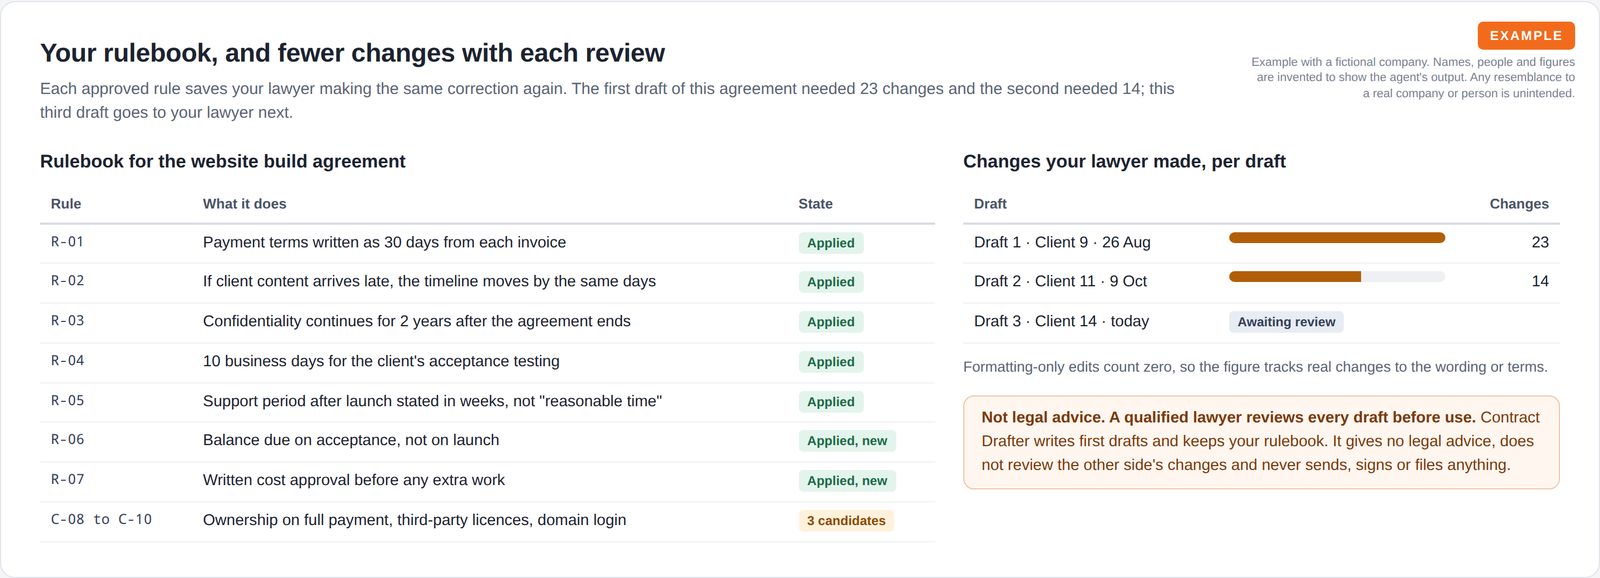This screenshot has height=578, width=1600.
Task: Click 'Balance due on acceptance' rule text
Action: pyautogui.click(x=351, y=440)
